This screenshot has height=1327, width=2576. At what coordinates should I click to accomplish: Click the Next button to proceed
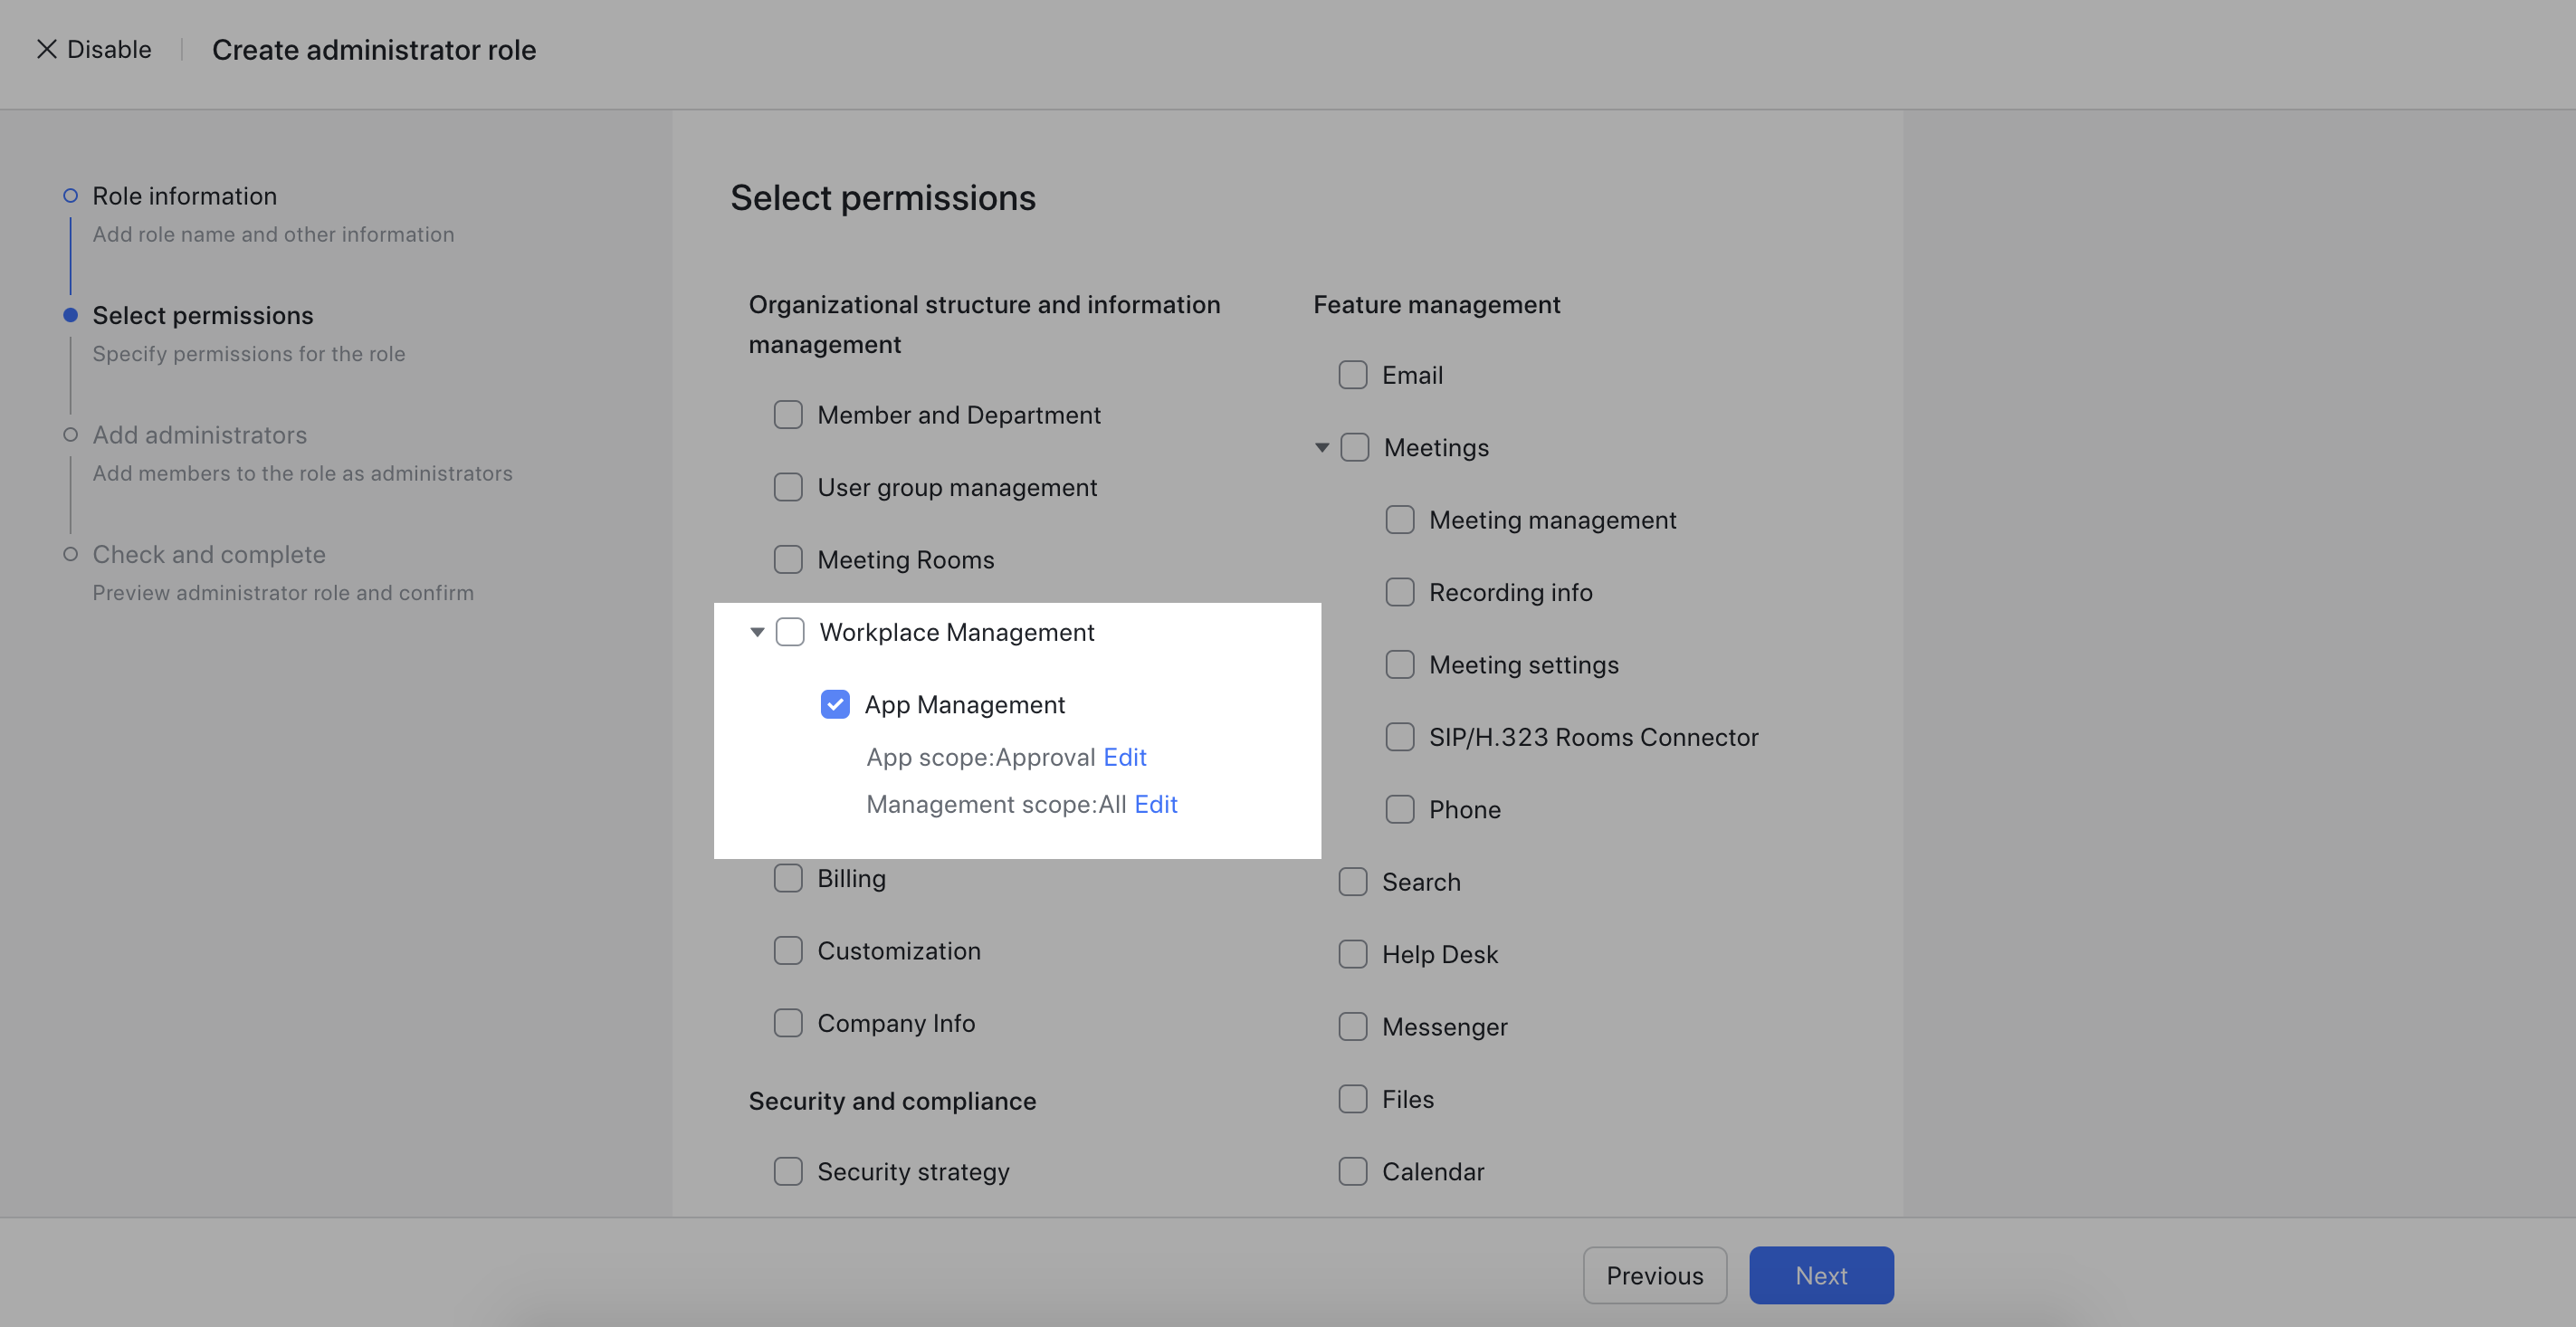(x=1821, y=1274)
